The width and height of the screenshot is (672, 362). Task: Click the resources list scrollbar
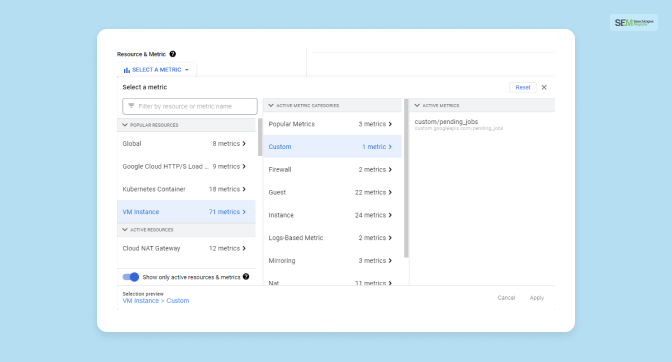[260, 137]
